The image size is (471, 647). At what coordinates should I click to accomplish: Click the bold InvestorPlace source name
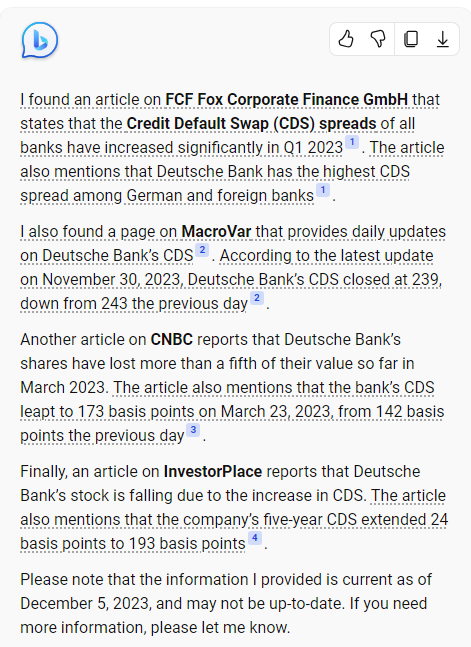coord(213,472)
